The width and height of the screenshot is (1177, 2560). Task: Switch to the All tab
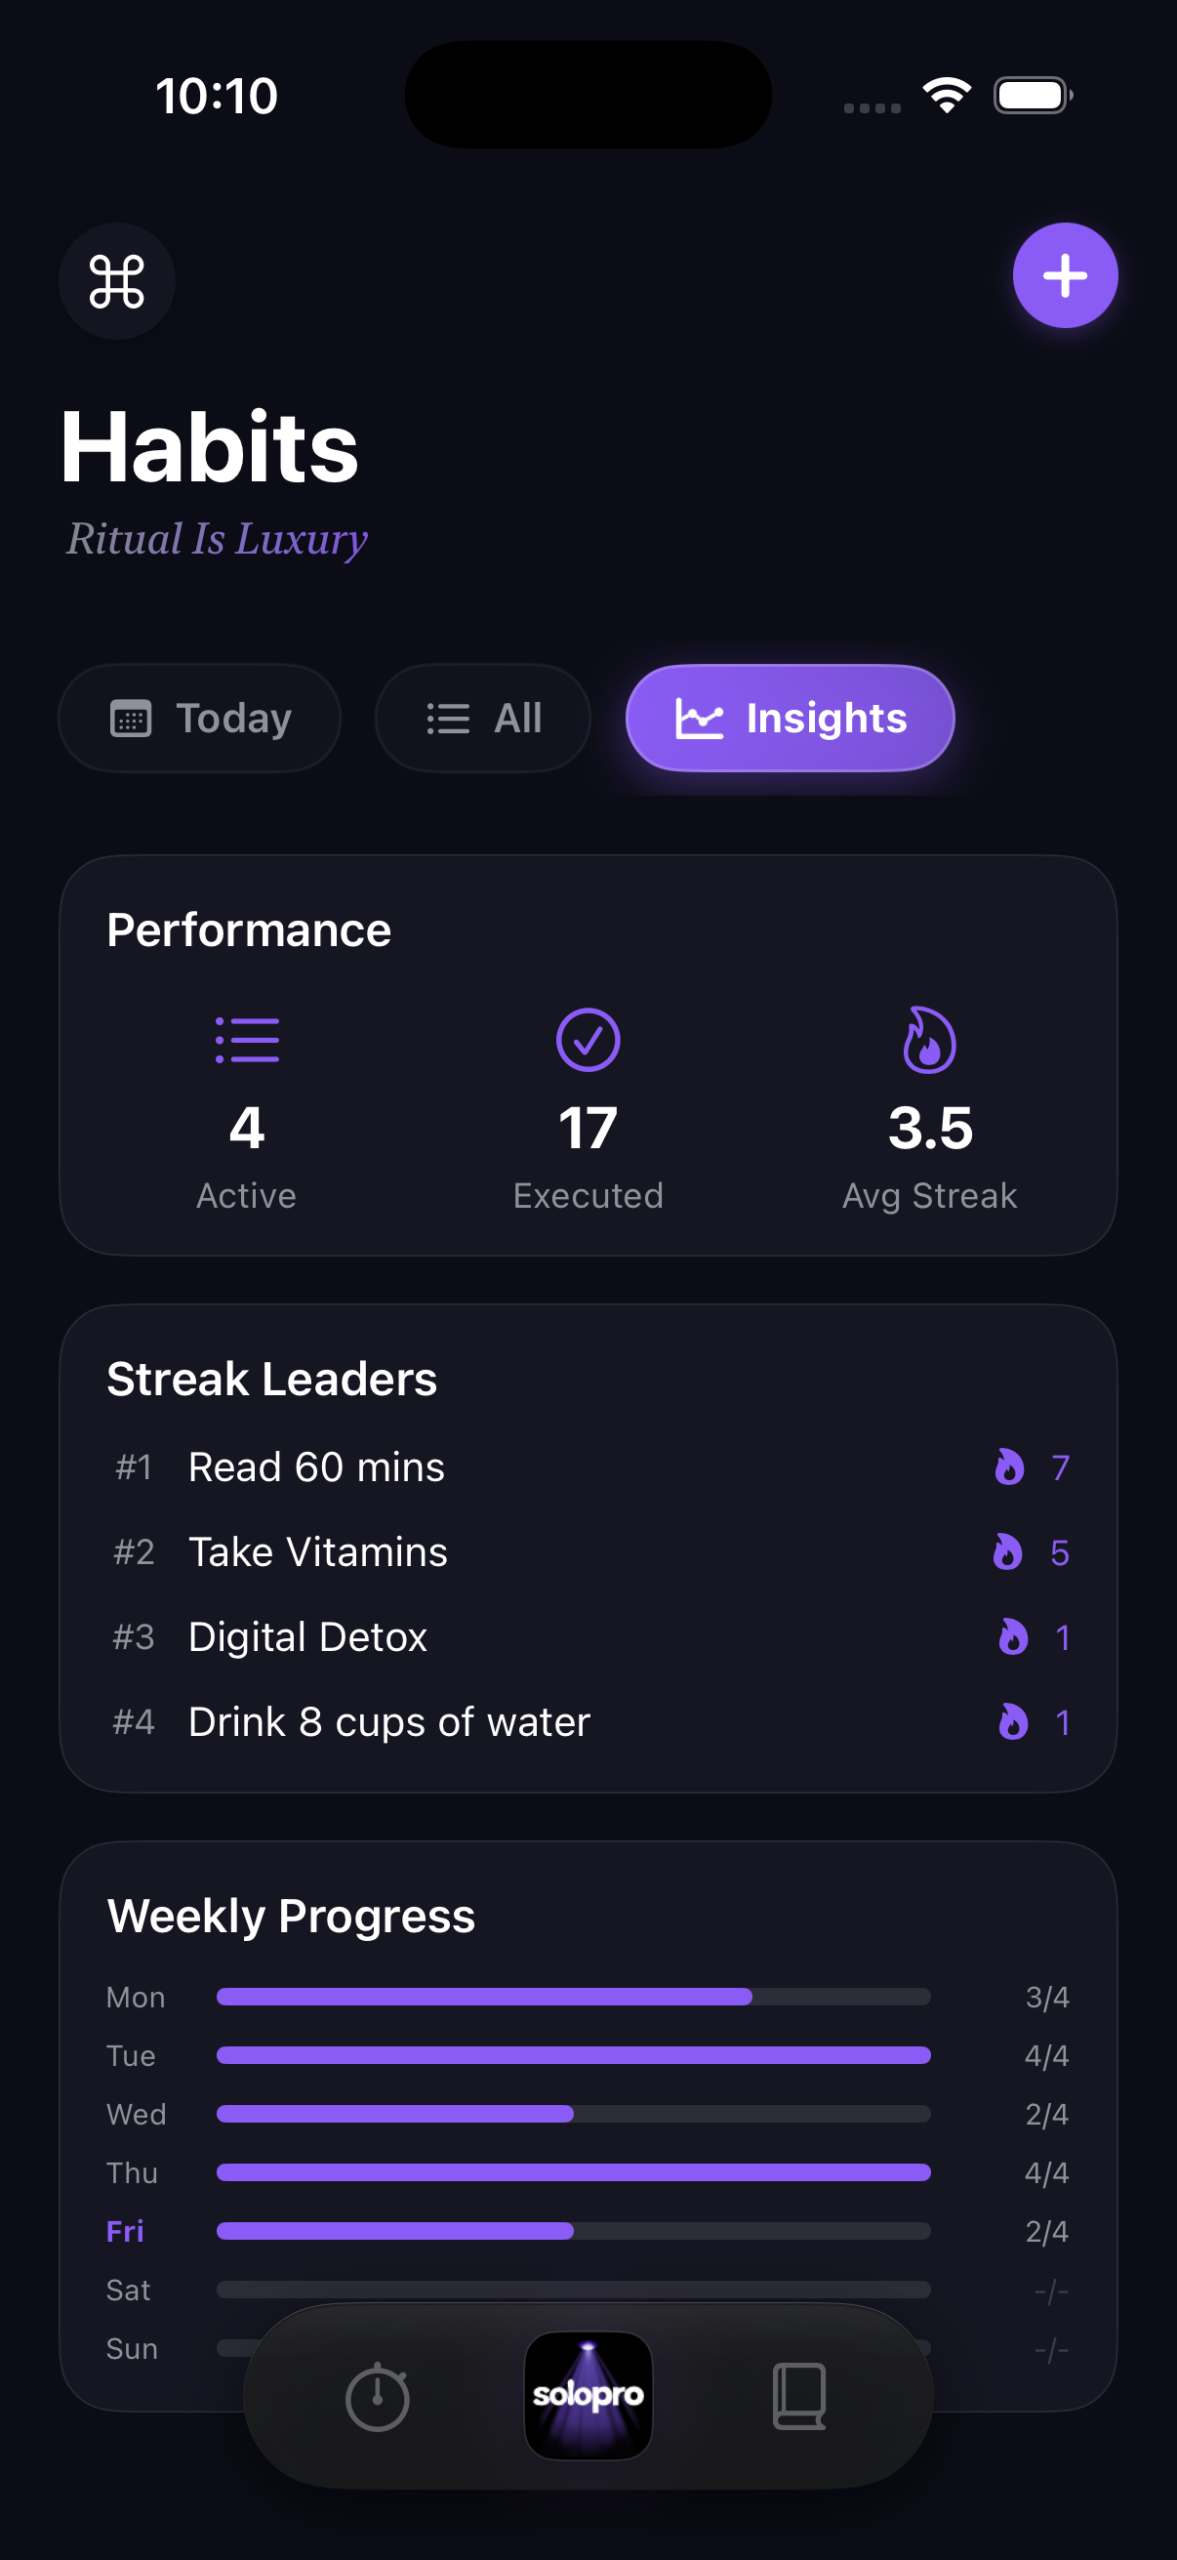click(483, 718)
